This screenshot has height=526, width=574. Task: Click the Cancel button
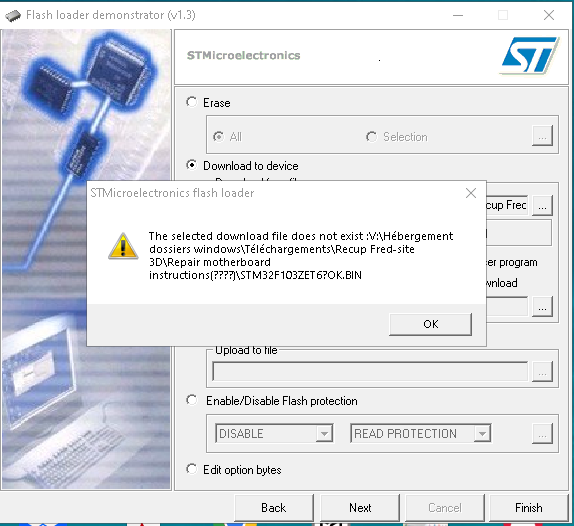coord(445,508)
